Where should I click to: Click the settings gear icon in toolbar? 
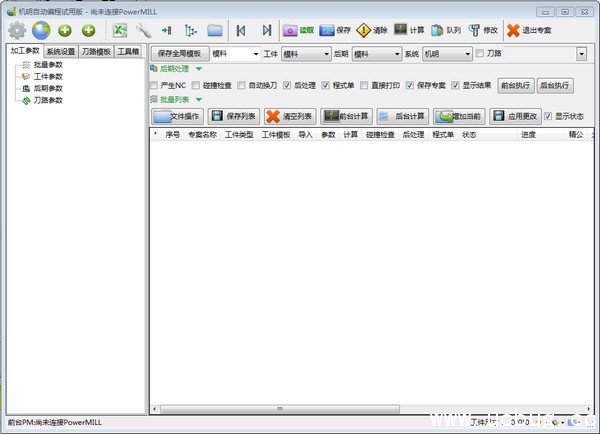coord(17,31)
